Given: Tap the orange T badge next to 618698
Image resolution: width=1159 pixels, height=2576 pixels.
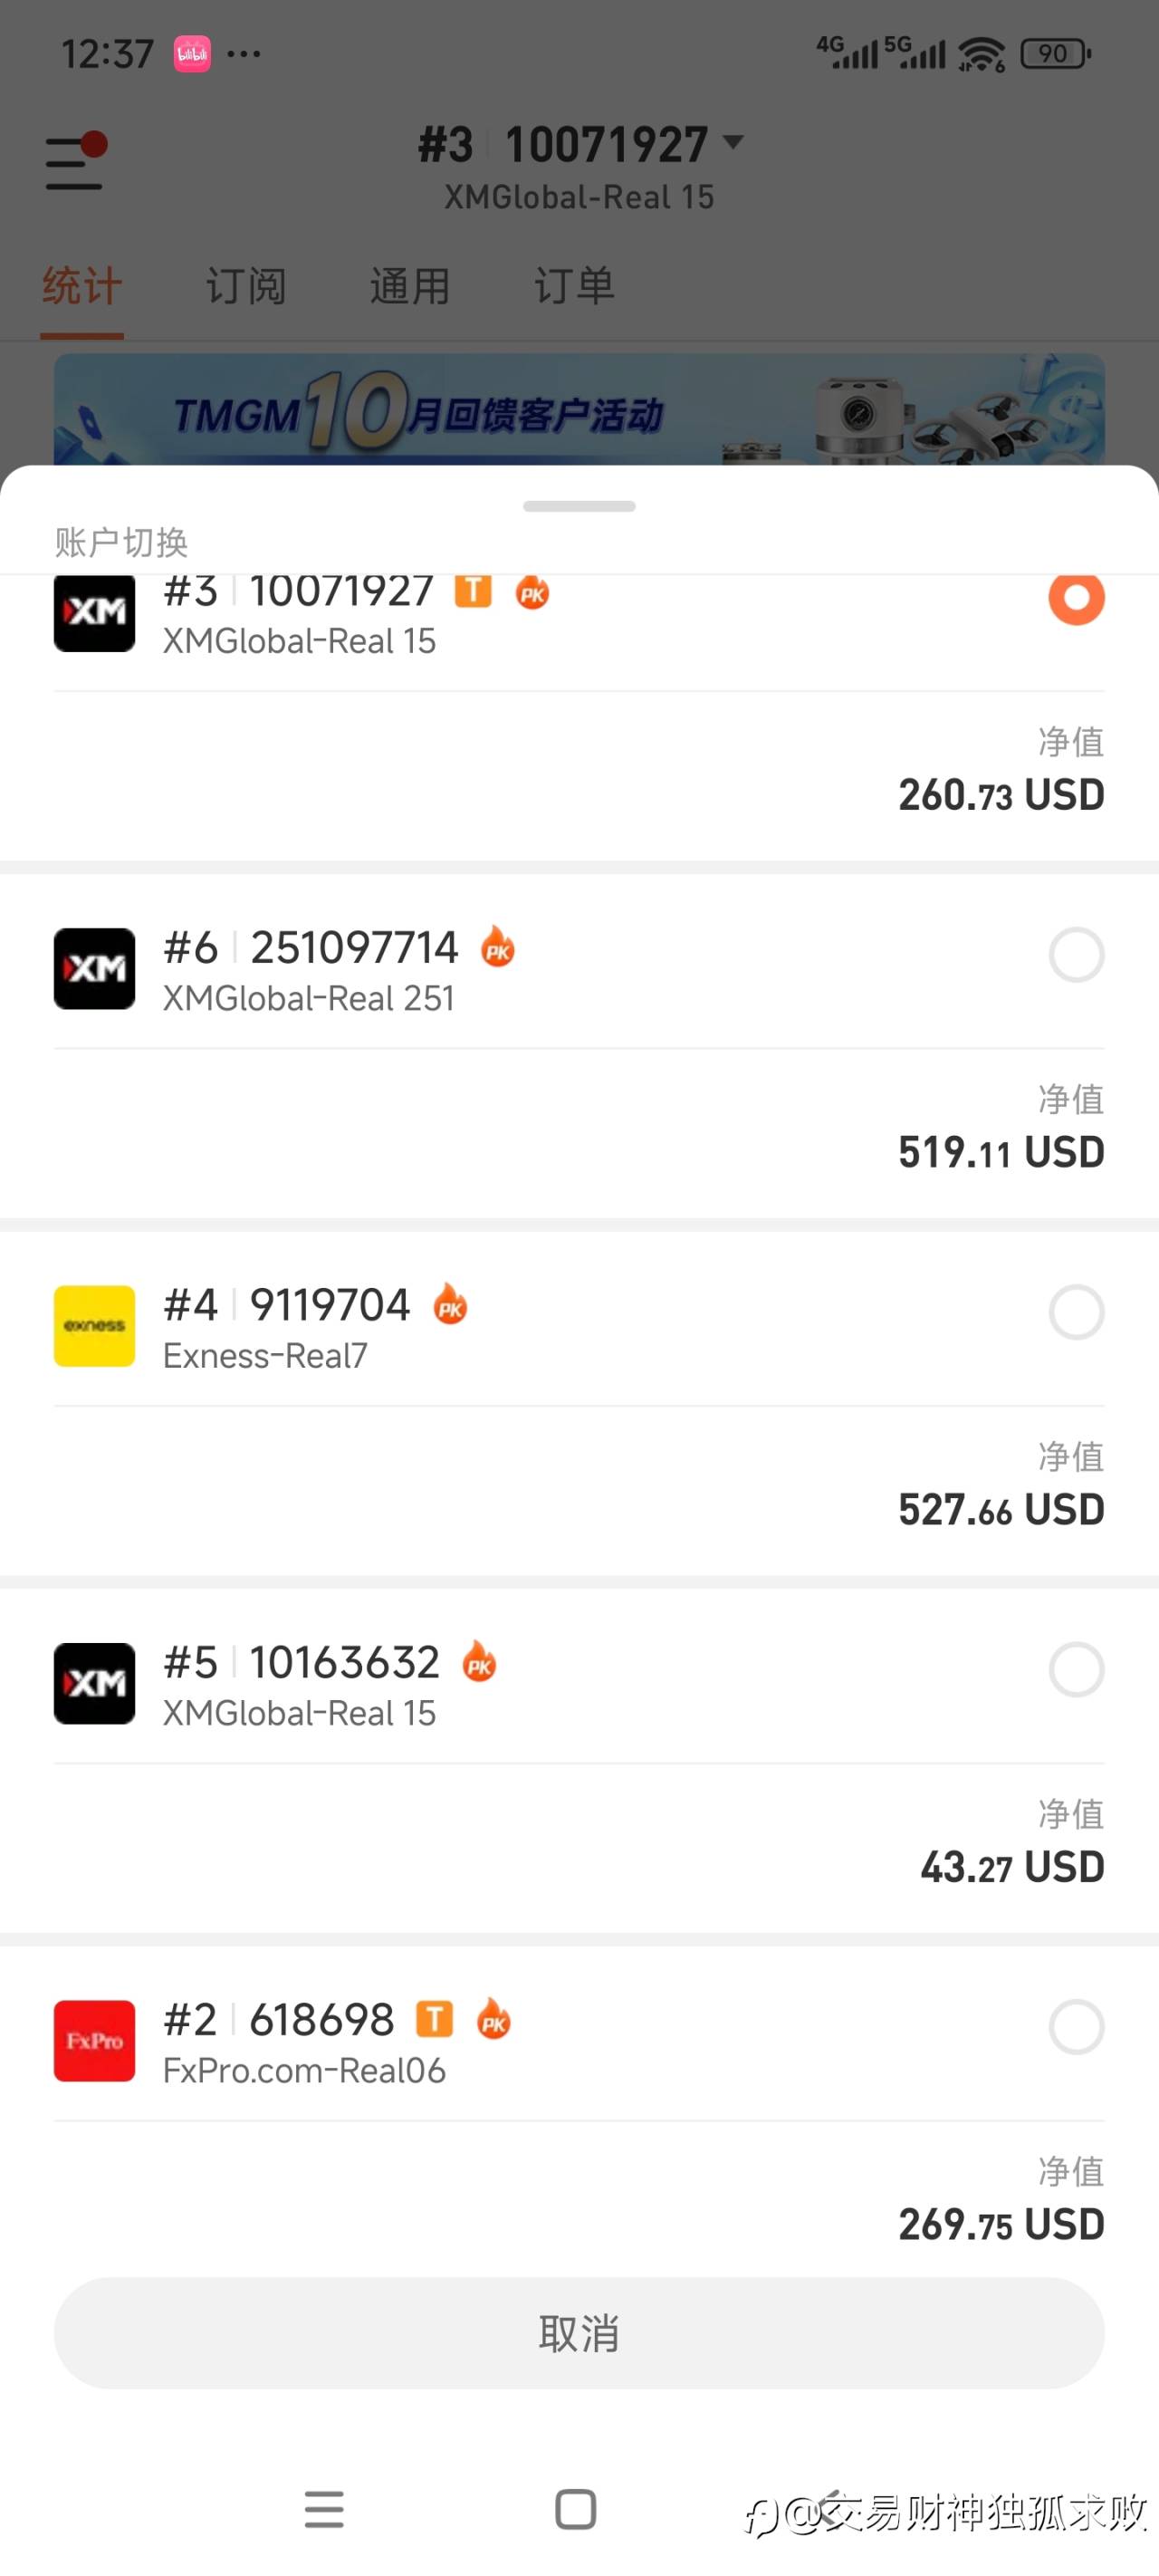Looking at the screenshot, I should (434, 2019).
